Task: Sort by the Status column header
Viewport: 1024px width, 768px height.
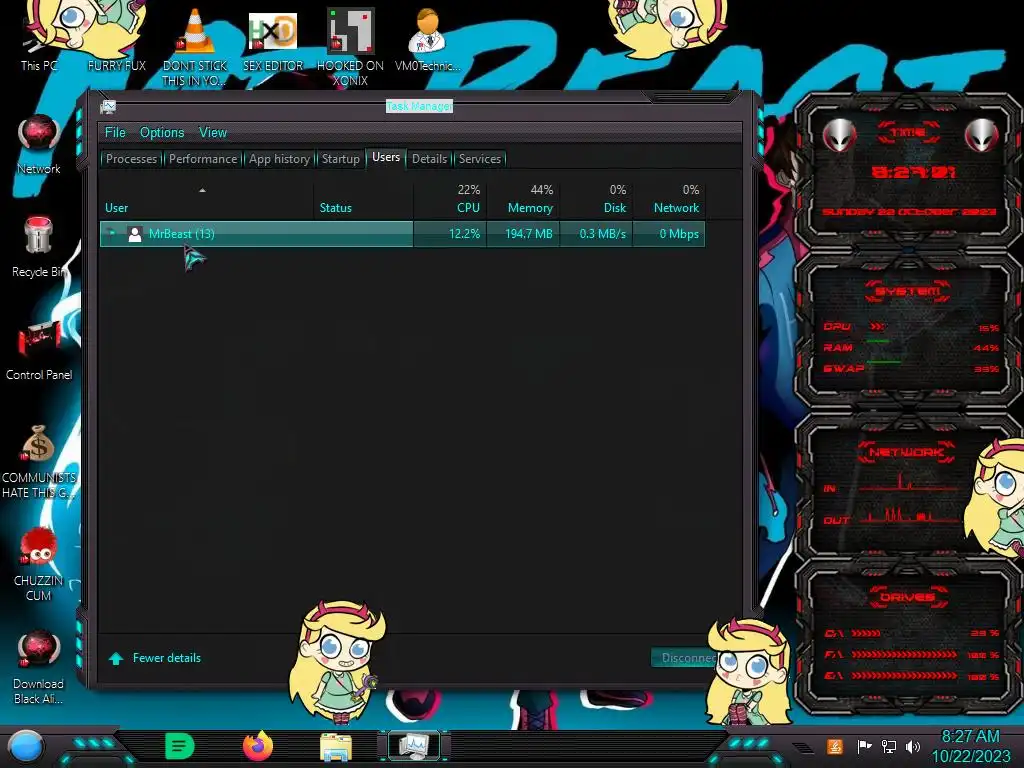Action: (363, 200)
